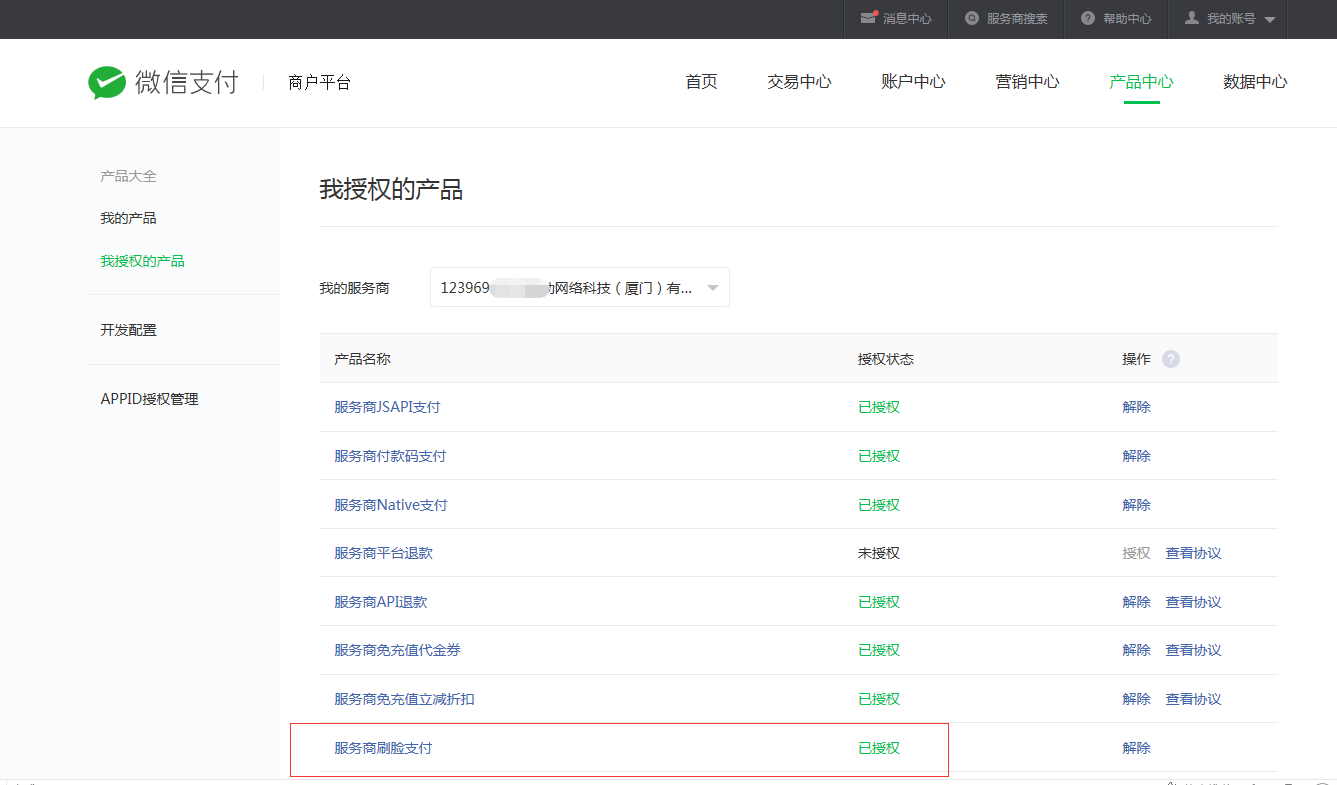Open the 消息中心 envelope icon
Screen dimensions: 1337x785
[868, 18]
